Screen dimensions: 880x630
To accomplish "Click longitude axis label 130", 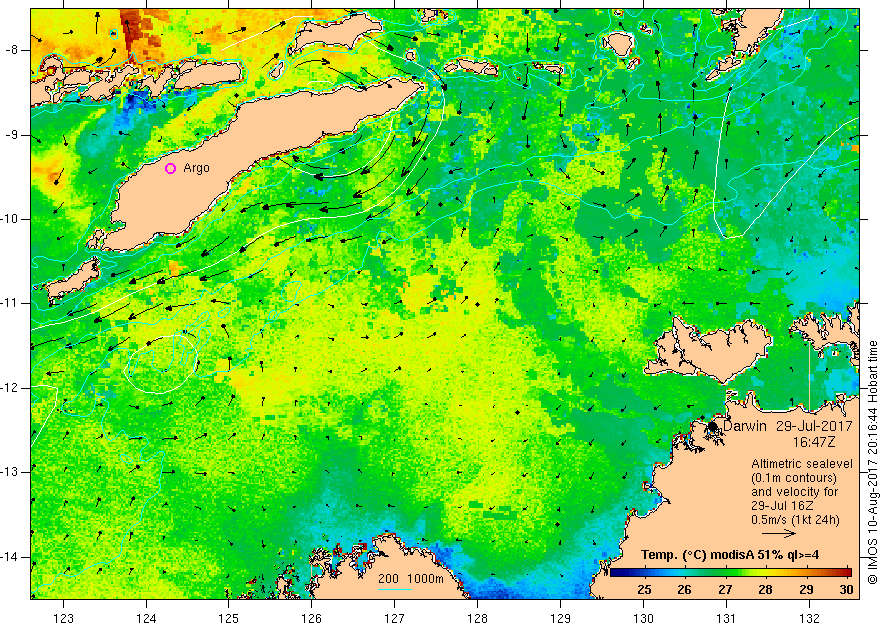I will (x=643, y=619).
